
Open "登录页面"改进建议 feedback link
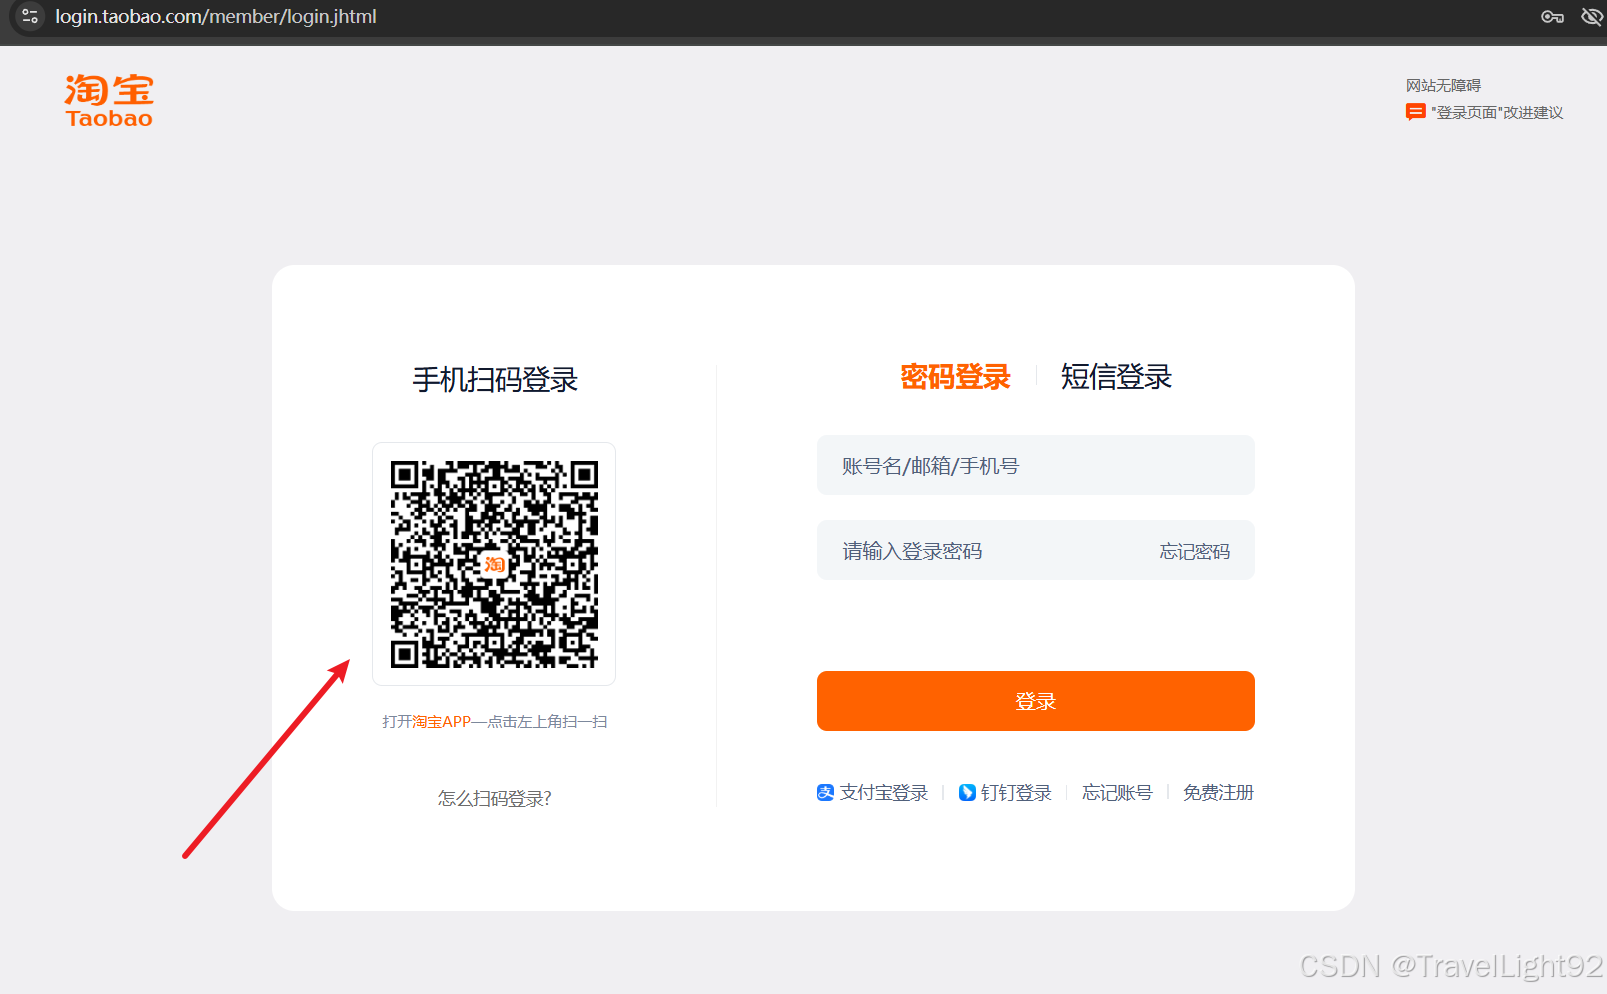point(1497,112)
